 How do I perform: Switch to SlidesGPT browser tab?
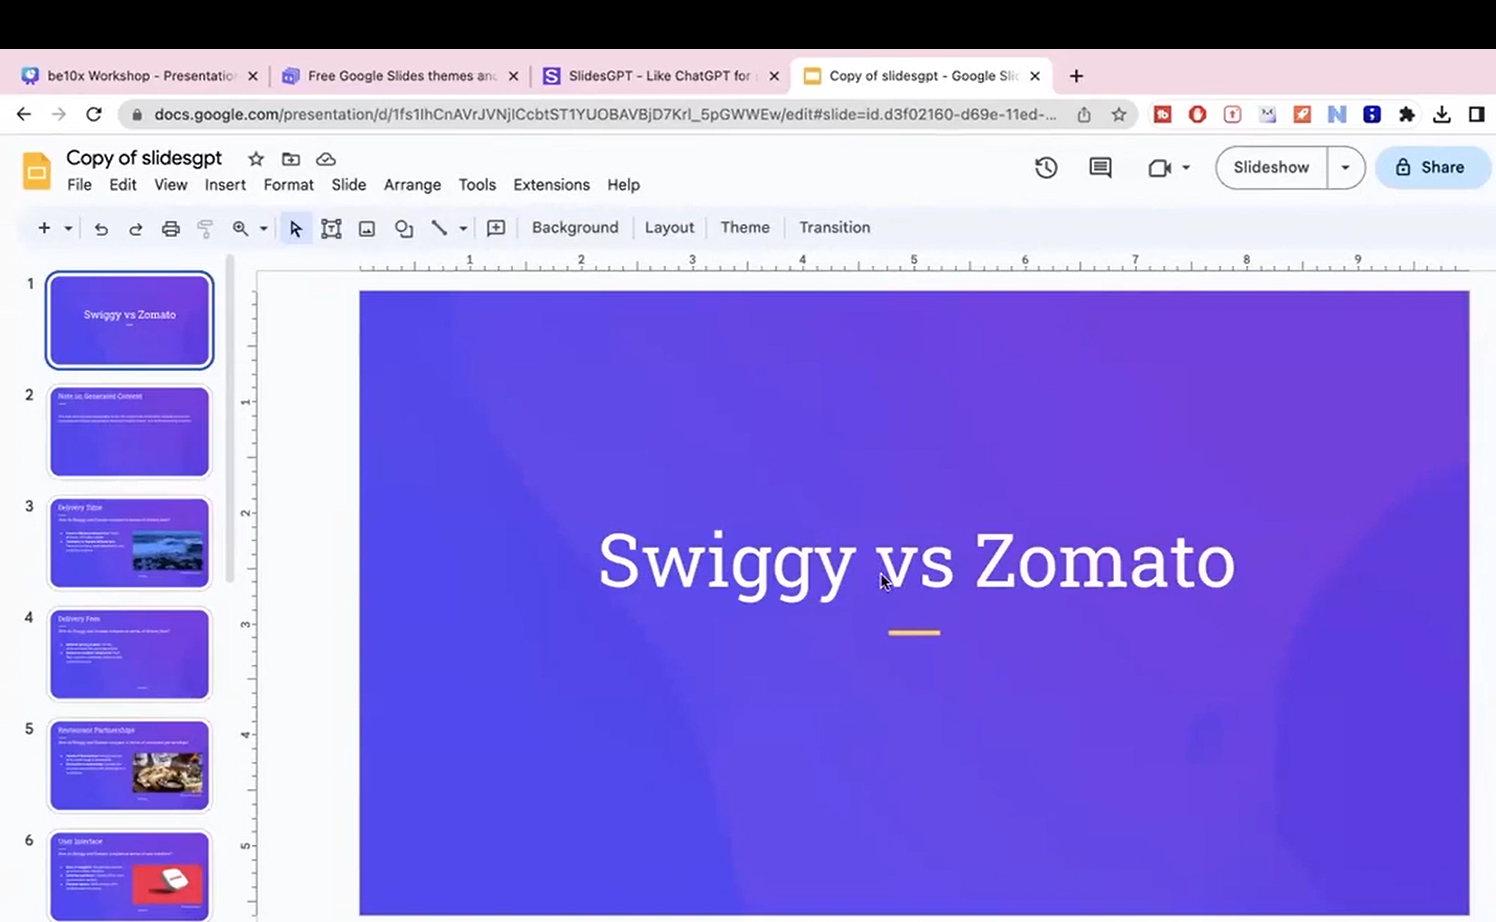click(660, 76)
